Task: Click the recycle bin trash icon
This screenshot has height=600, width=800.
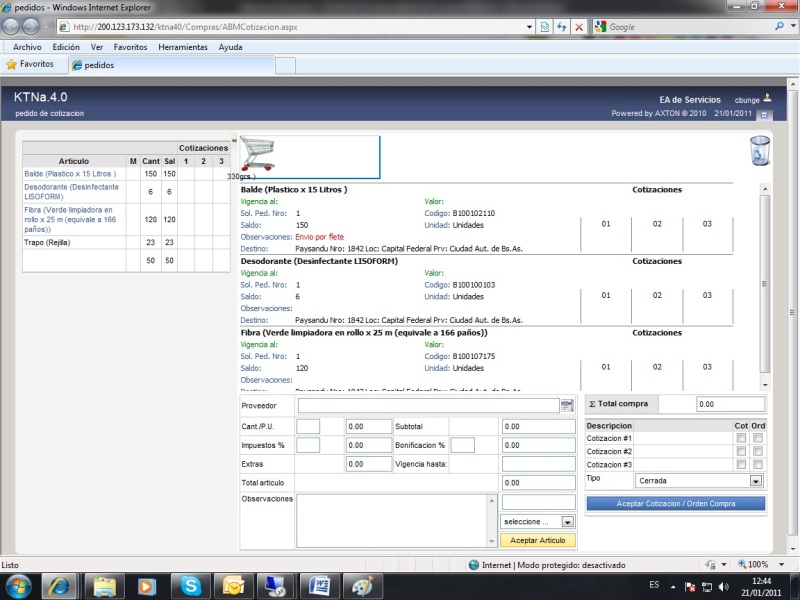Action: click(x=760, y=151)
